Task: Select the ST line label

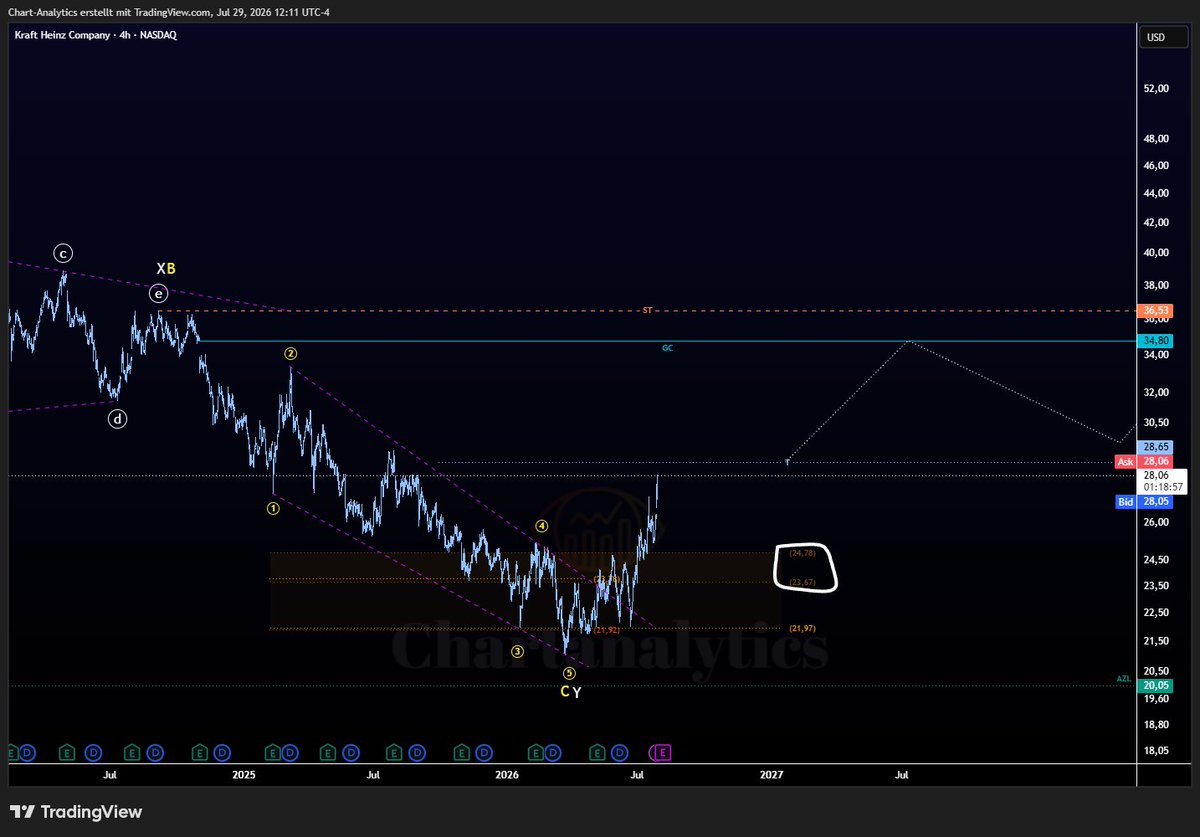Action: click(647, 311)
